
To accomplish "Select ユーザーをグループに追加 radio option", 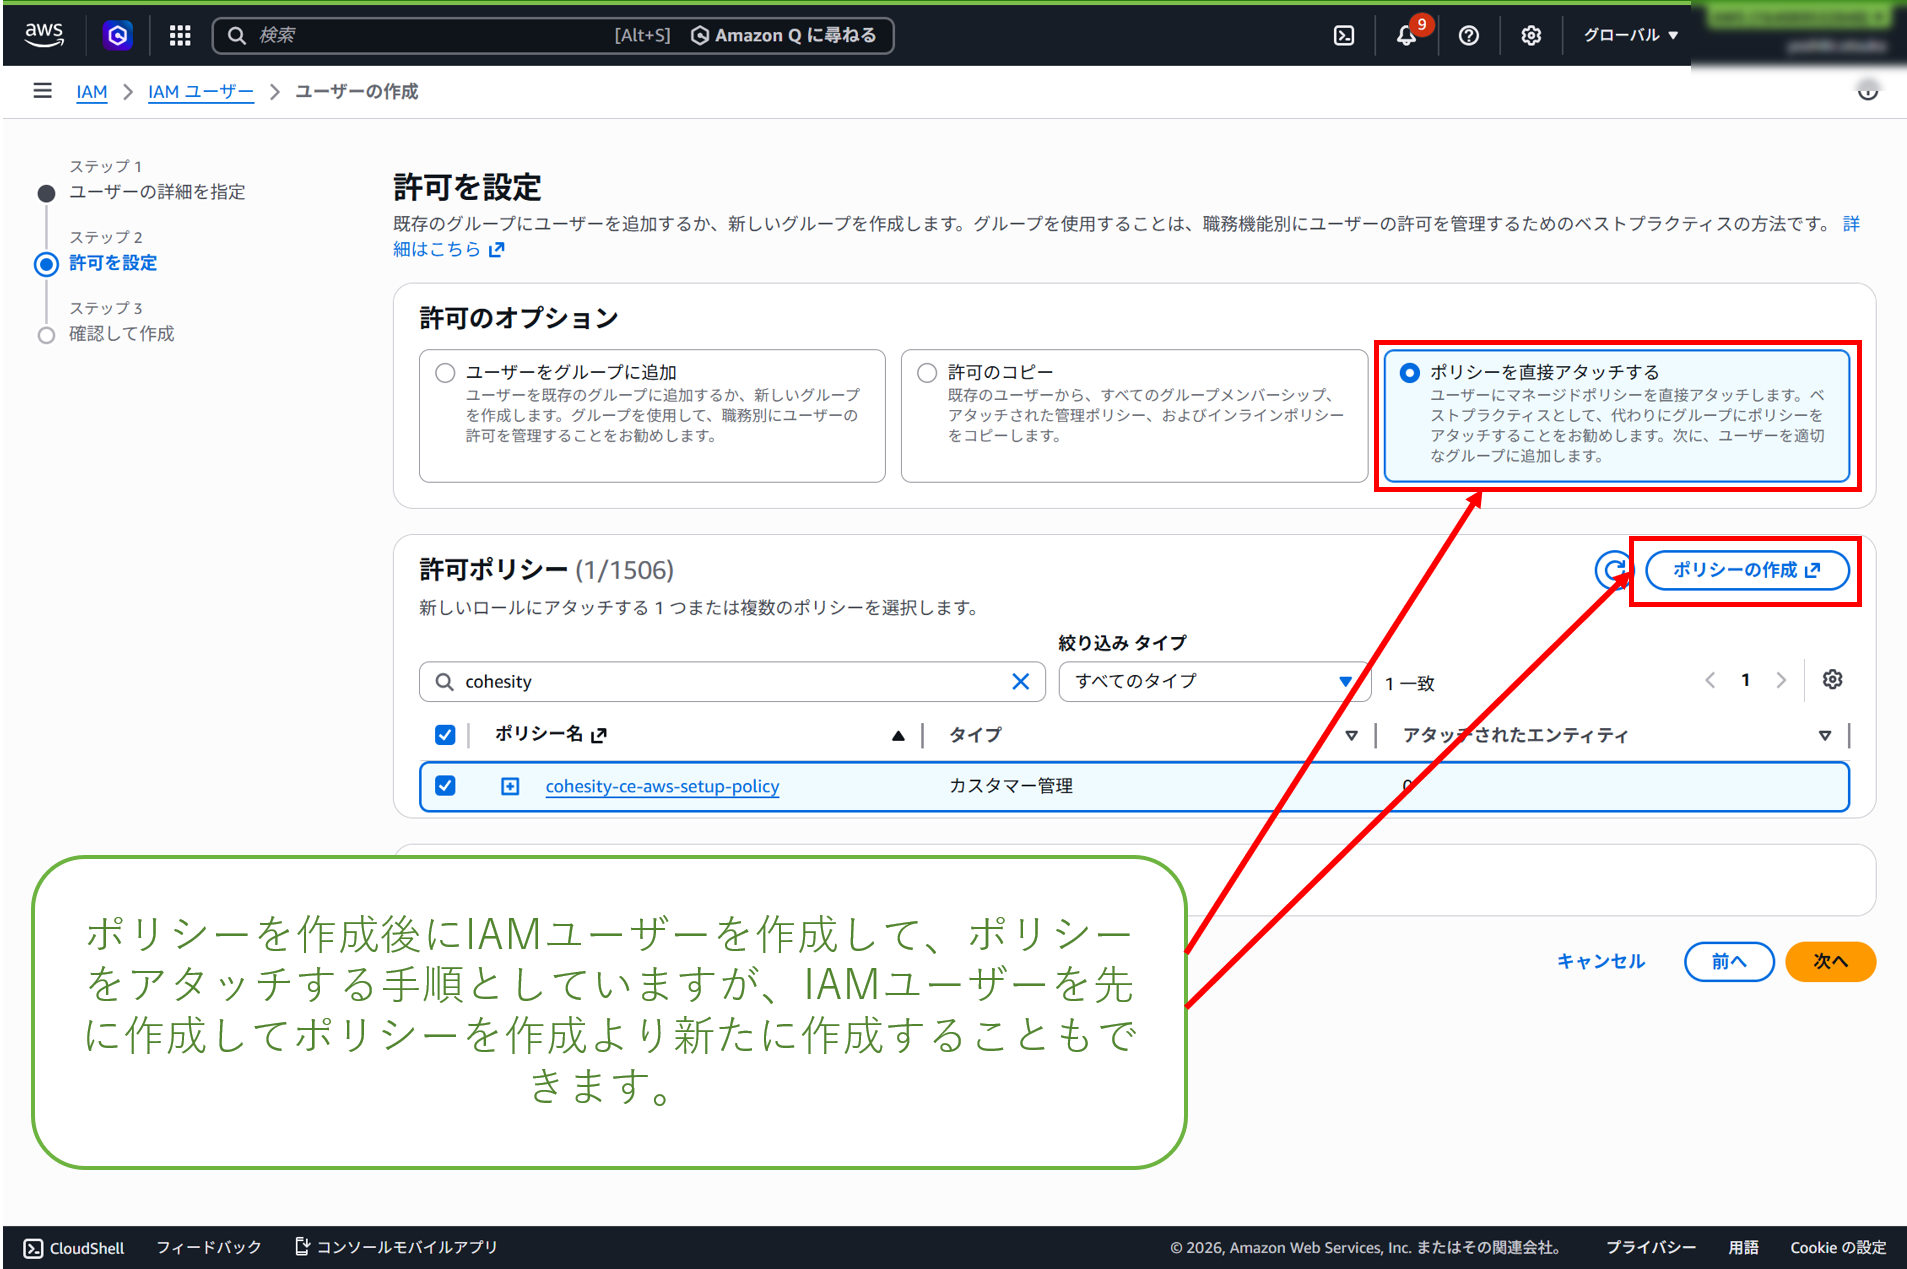I will (x=445, y=373).
